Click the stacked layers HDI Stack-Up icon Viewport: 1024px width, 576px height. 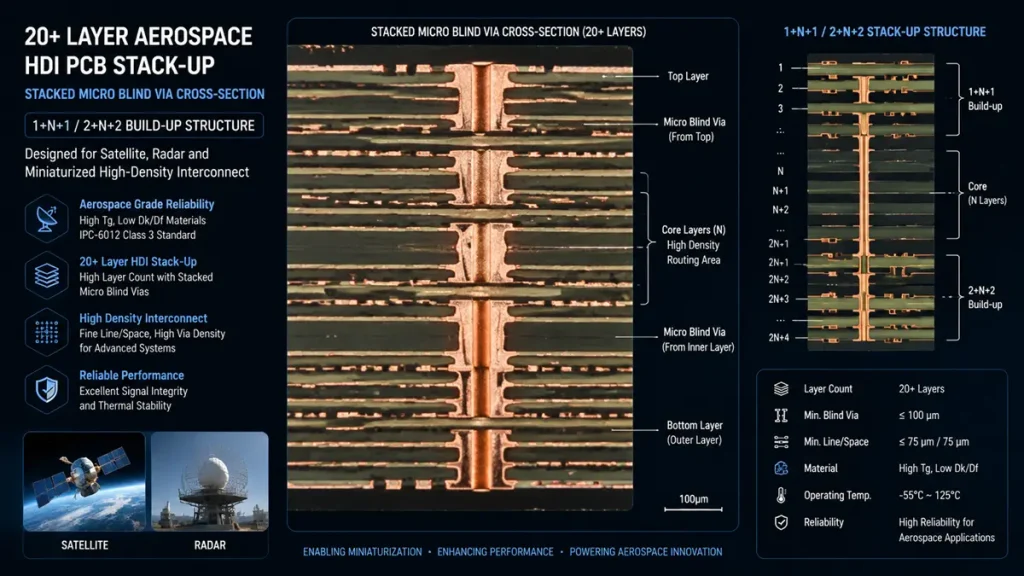tap(46, 276)
